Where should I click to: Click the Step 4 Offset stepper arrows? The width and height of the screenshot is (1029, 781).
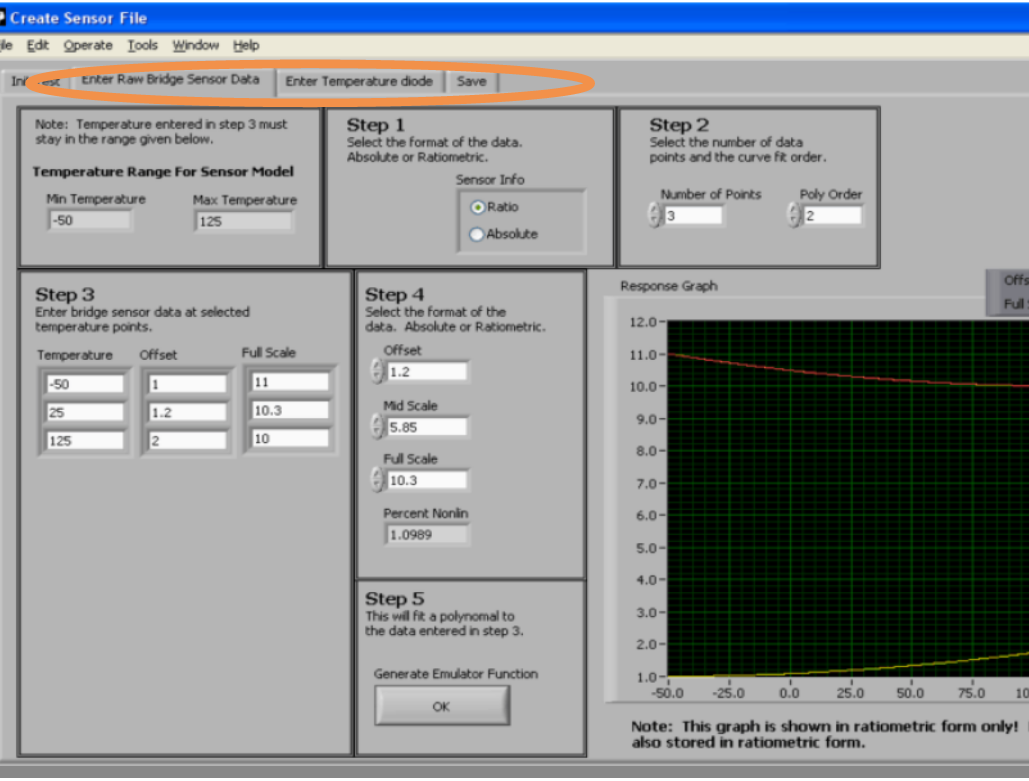377,371
